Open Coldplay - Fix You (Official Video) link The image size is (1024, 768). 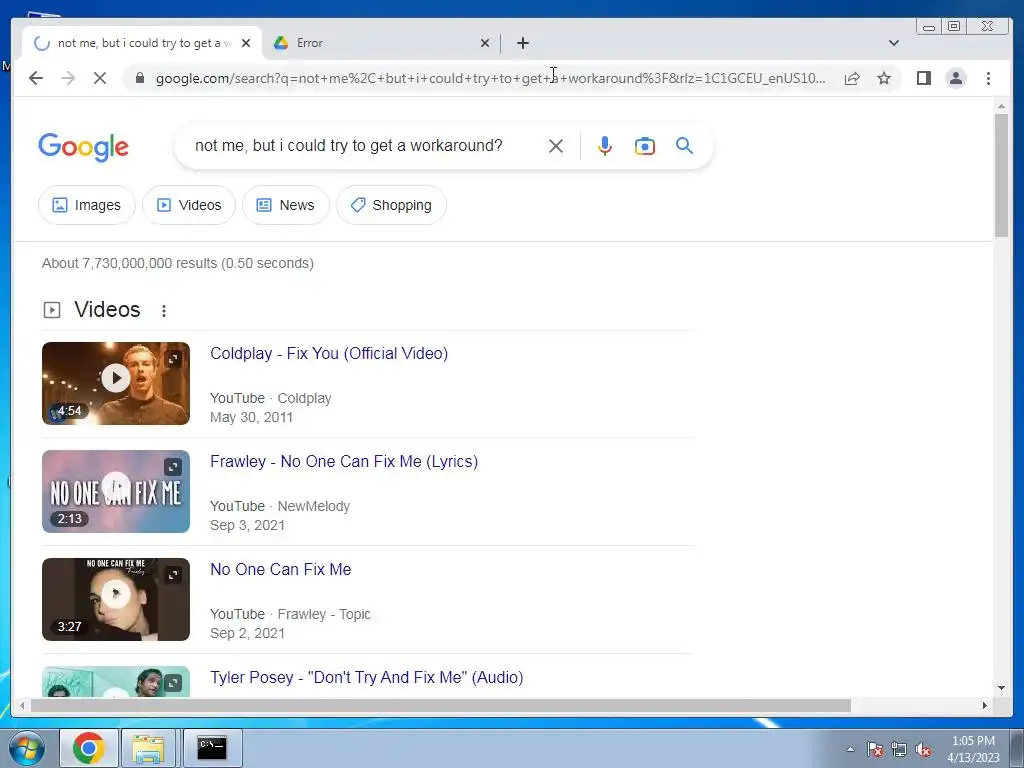(x=329, y=353)
